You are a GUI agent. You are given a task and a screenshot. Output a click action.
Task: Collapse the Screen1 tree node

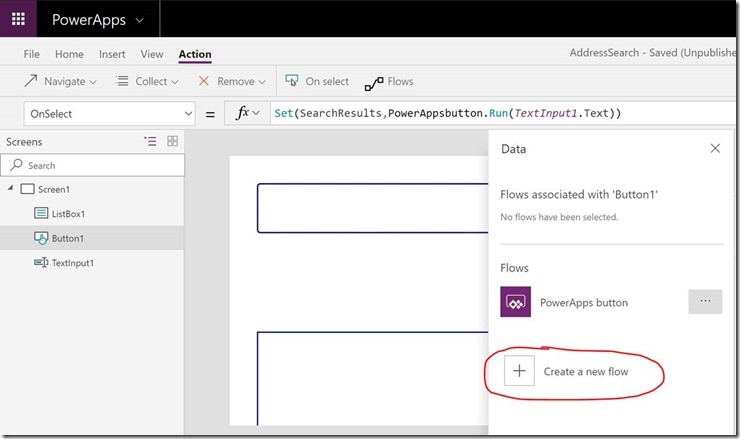coord(10,189)
